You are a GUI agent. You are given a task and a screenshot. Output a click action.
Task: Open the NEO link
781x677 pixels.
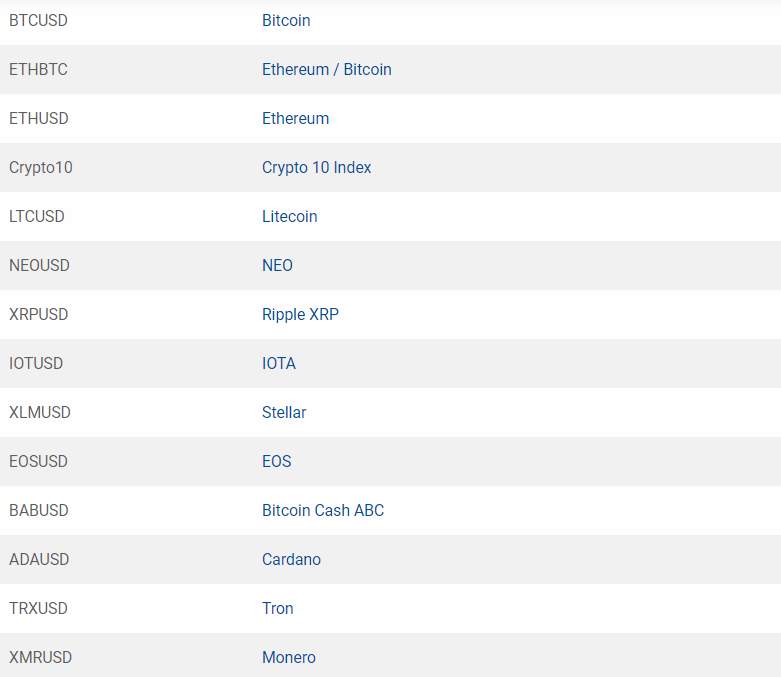pyautogui.click(x=277, y=265)
